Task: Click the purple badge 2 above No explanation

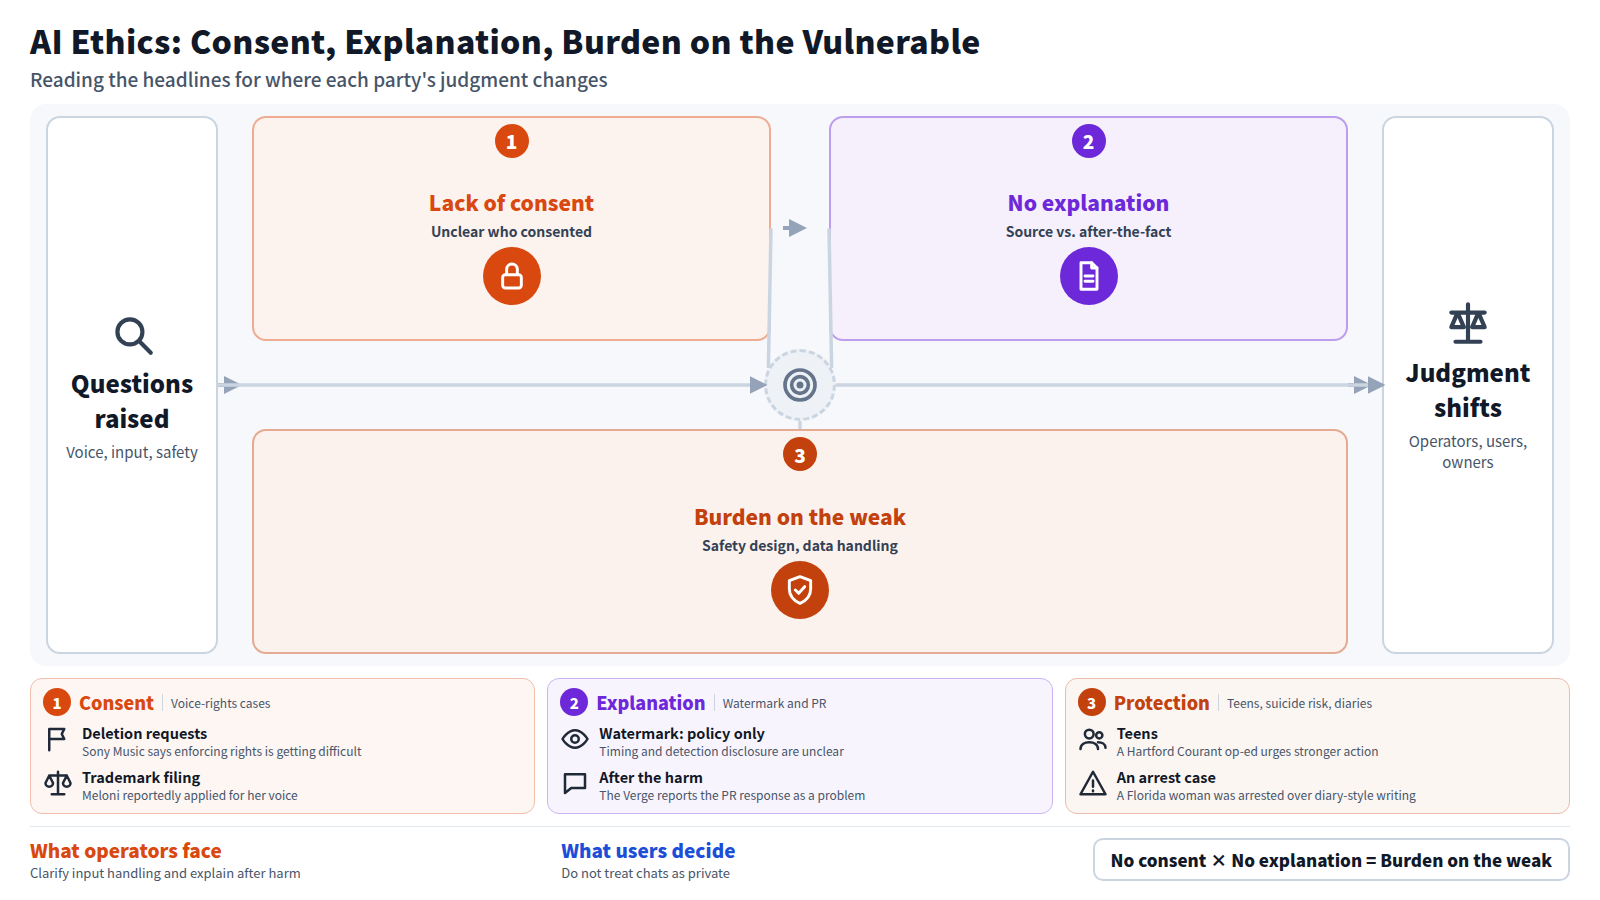Action: (x=1089, y=141)
